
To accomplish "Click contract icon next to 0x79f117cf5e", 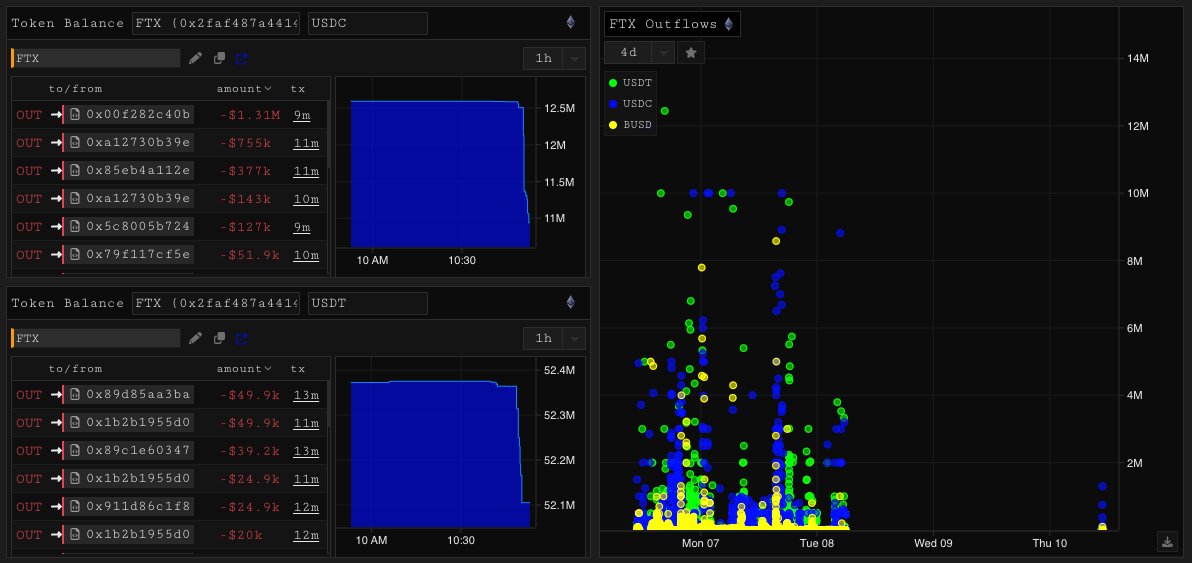I will coord(74,255).
